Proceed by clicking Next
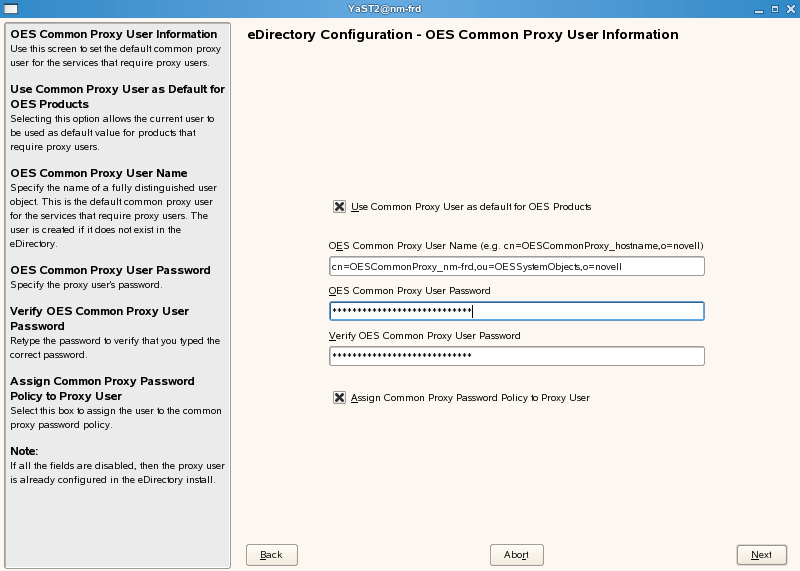Image resolution: width=800 pixels, height=571 pixels. pos(761,555)
